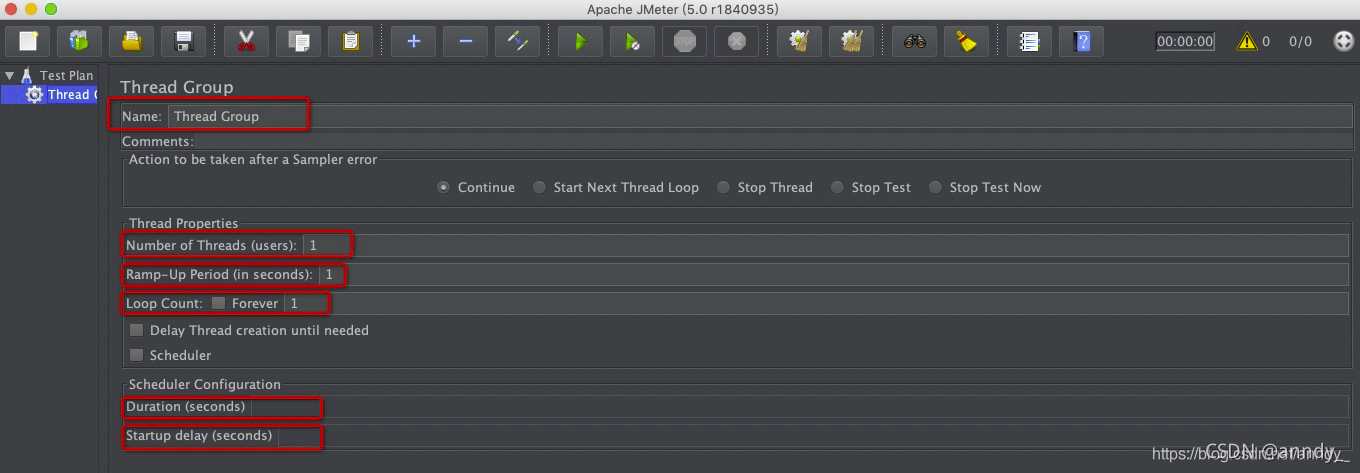1360x473 pixels.
Task: Click the 00:00:00 elapsed timer
Action: click(1185, 42)
